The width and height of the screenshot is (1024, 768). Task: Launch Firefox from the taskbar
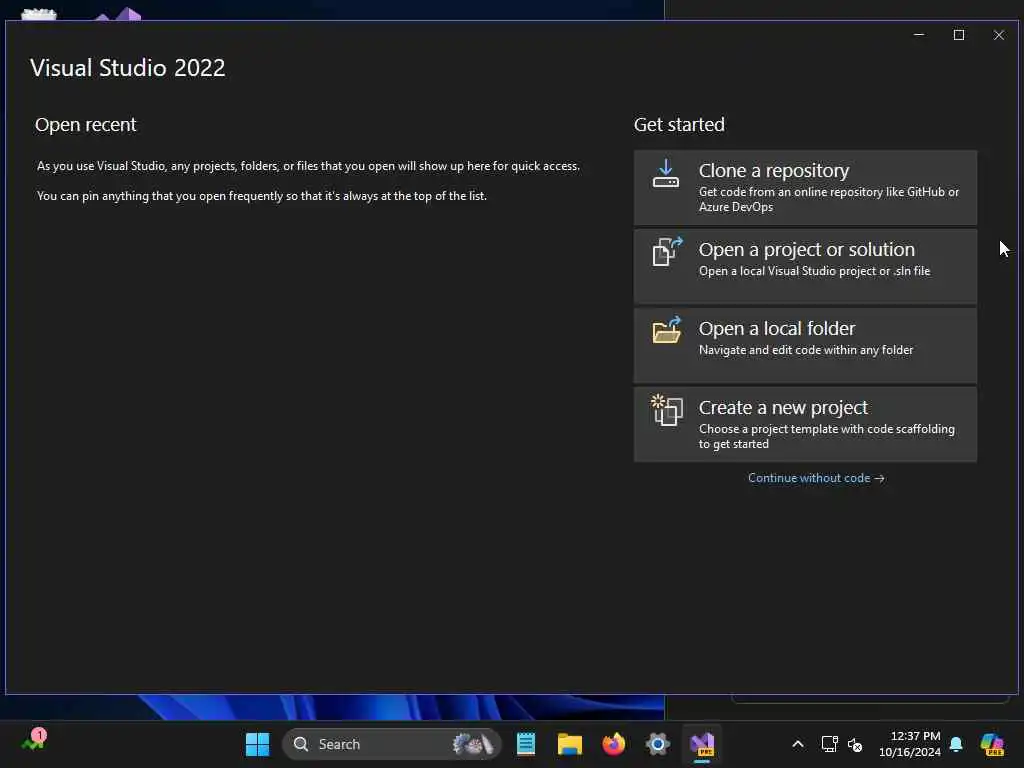pos(613,744)
